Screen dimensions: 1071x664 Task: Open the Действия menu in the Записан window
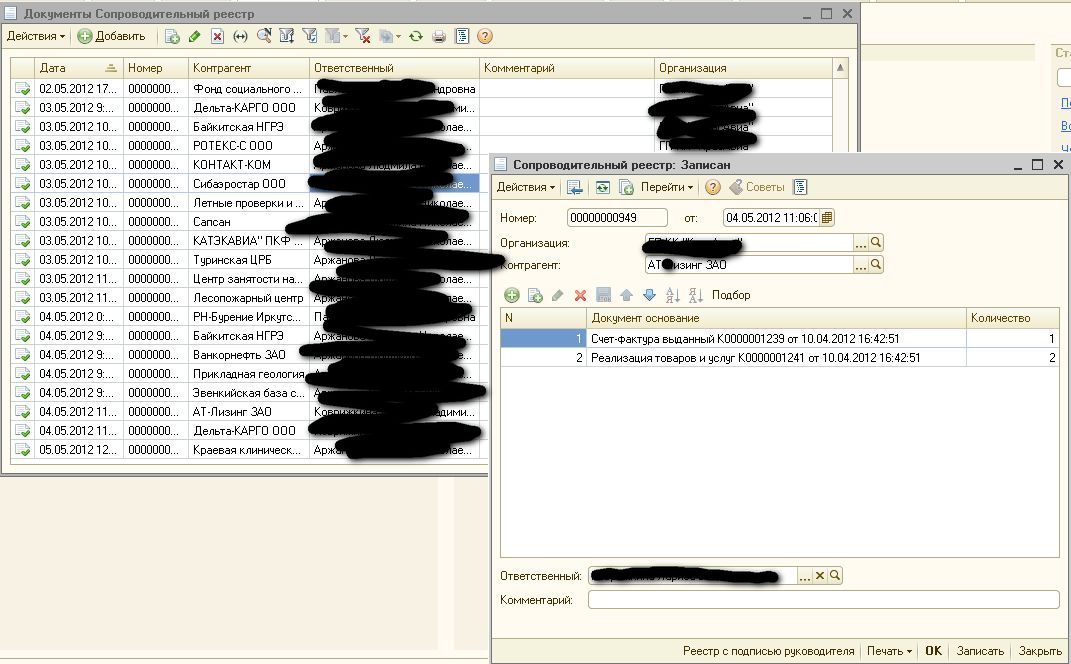pyautogui.click(x=526, y=187)
